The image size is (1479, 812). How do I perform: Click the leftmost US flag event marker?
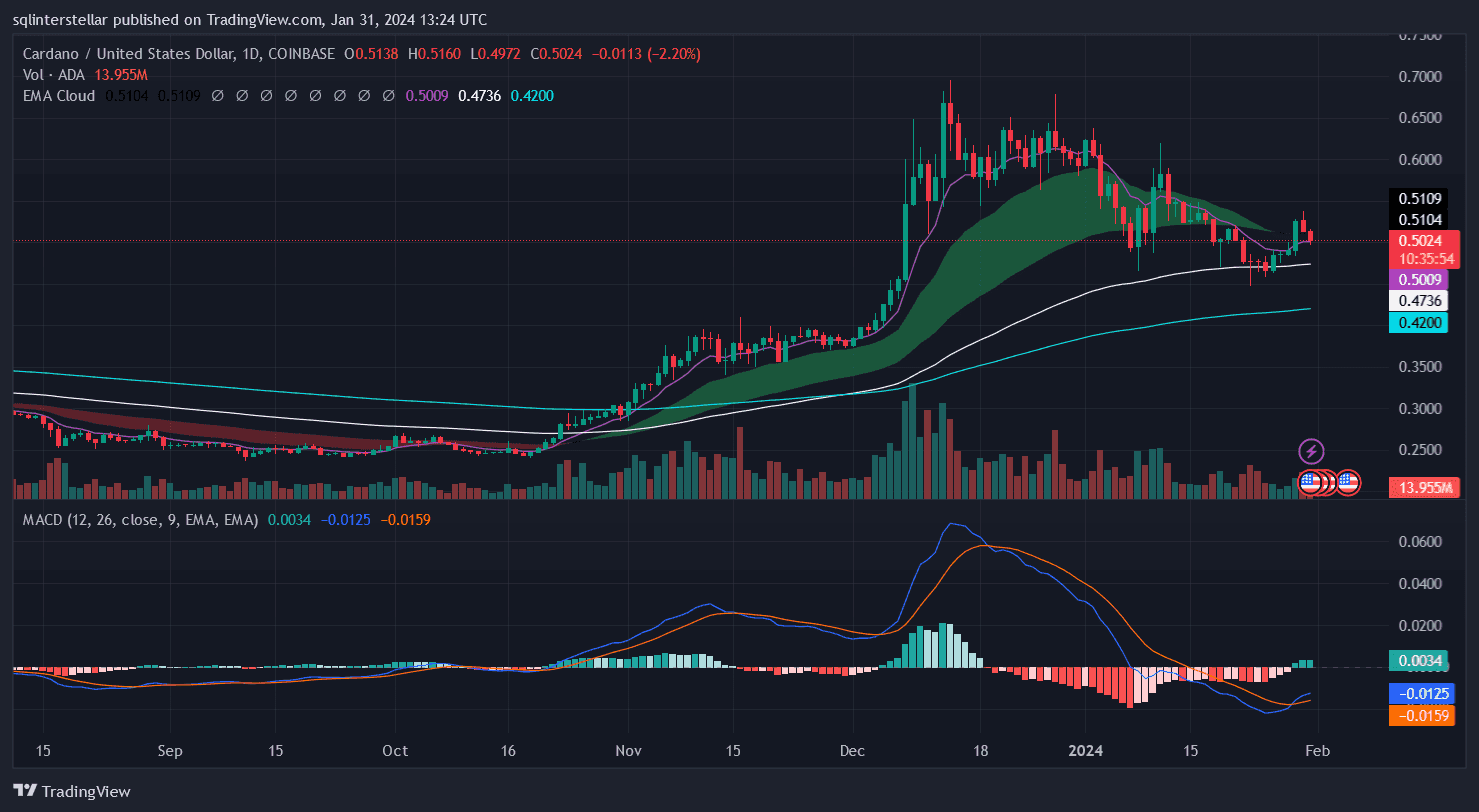point(1308,482)
